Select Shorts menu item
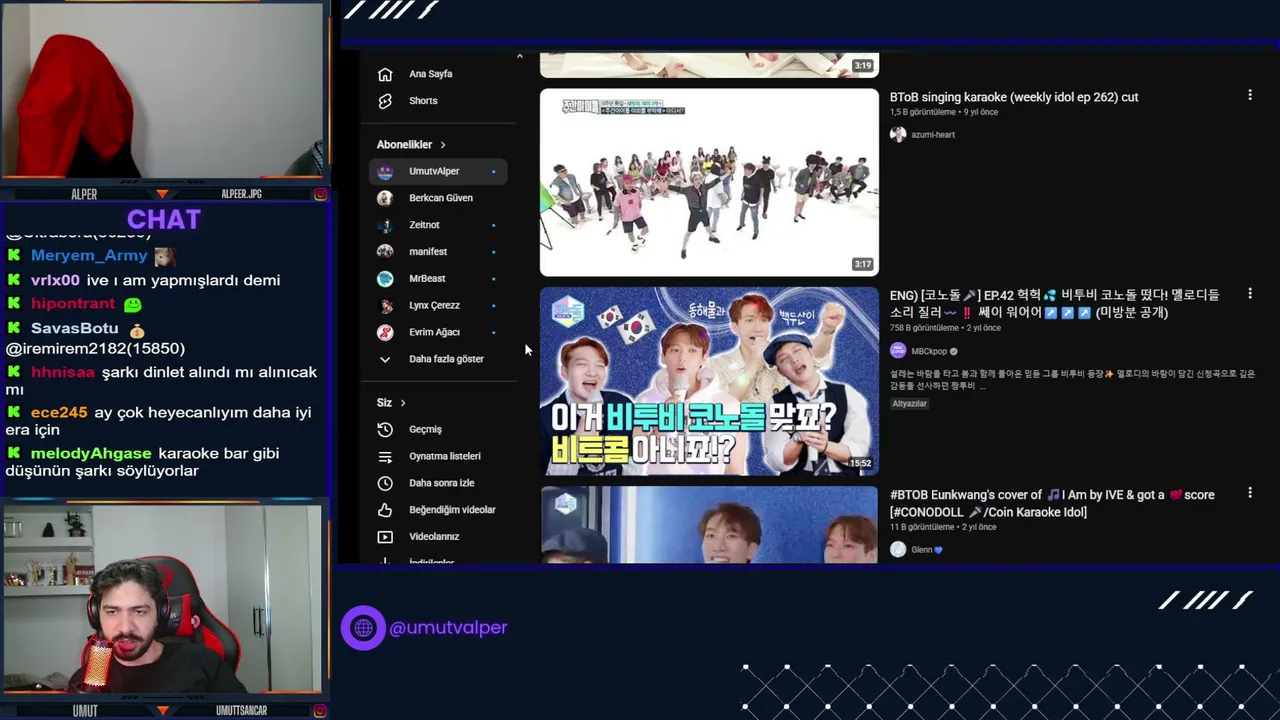The image size is (1280, 720). [438, 101]
